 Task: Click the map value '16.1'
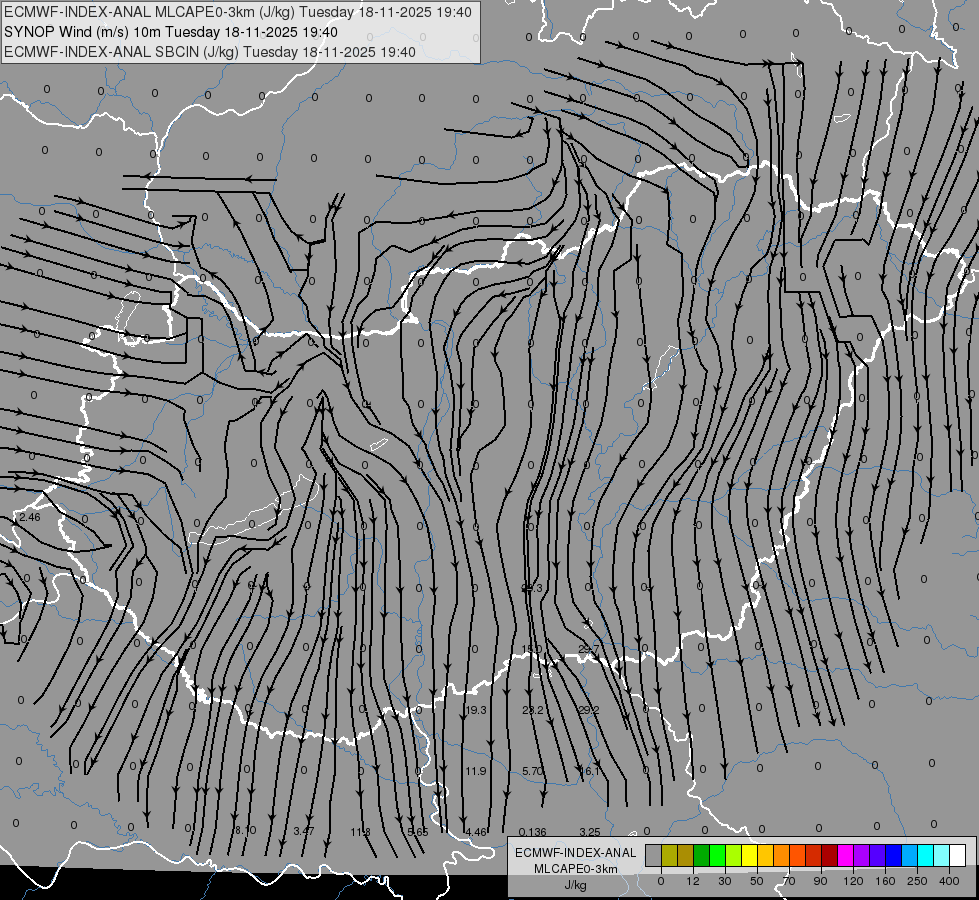click(590, 771)
